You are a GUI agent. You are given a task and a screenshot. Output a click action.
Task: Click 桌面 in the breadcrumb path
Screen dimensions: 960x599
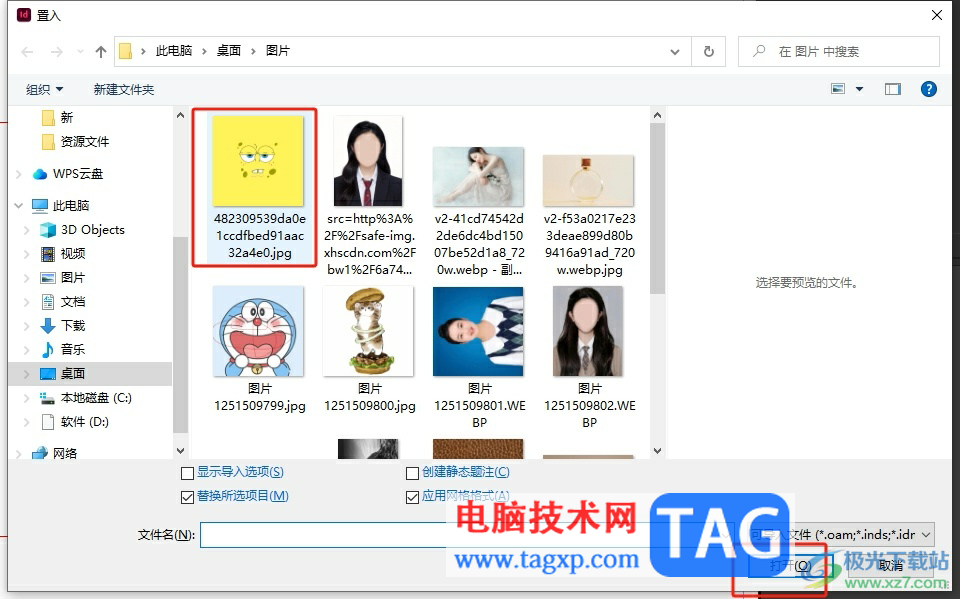[229, 51]
